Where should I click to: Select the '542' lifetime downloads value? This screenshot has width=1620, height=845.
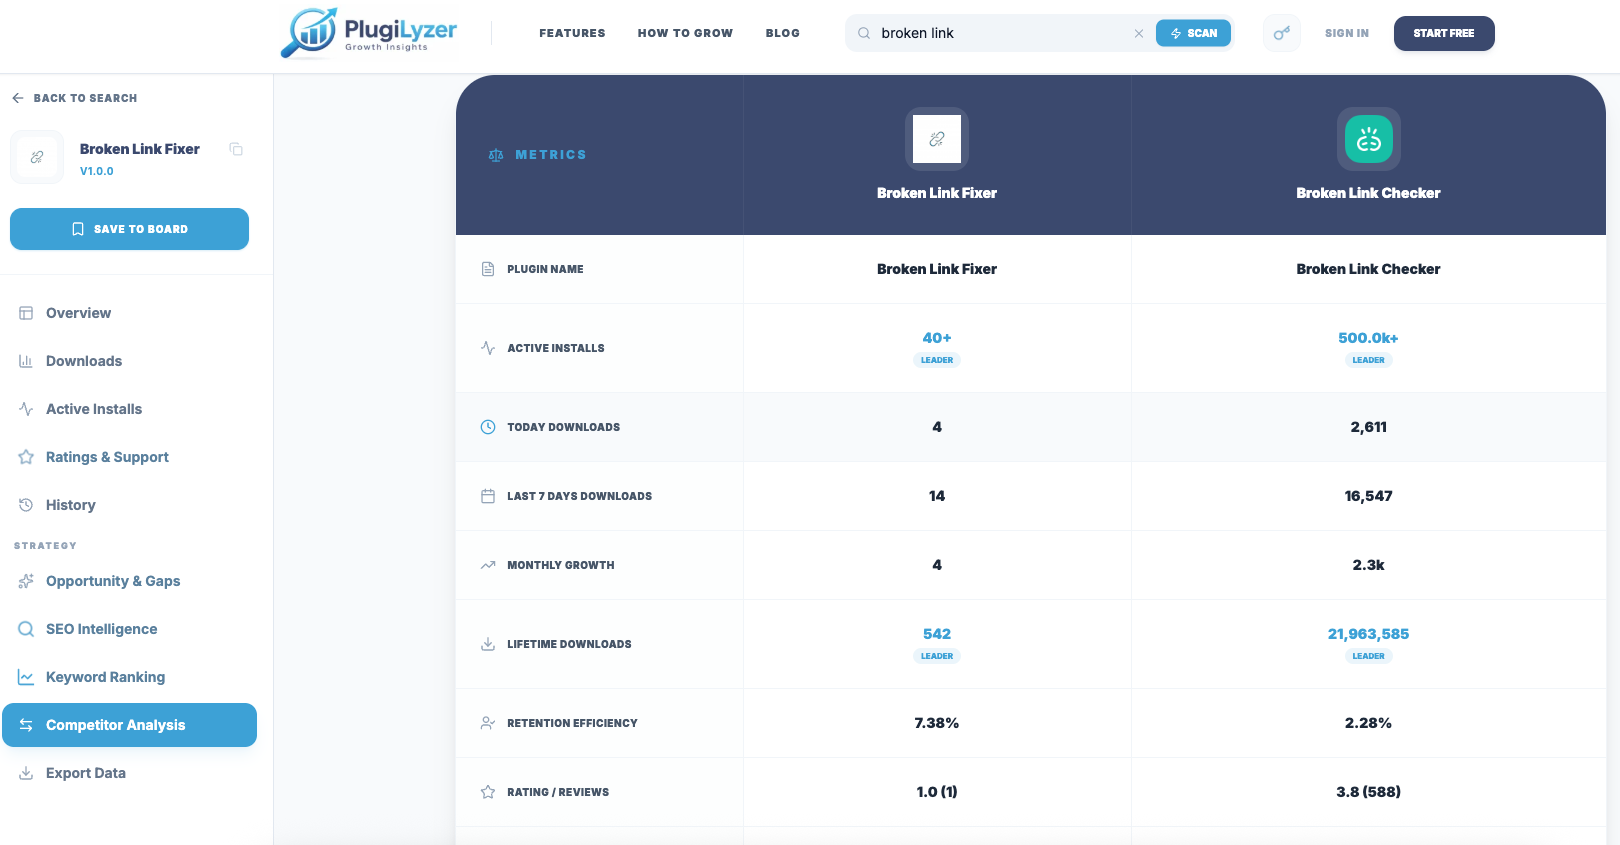pyautogui.click(x=937, y=634)
